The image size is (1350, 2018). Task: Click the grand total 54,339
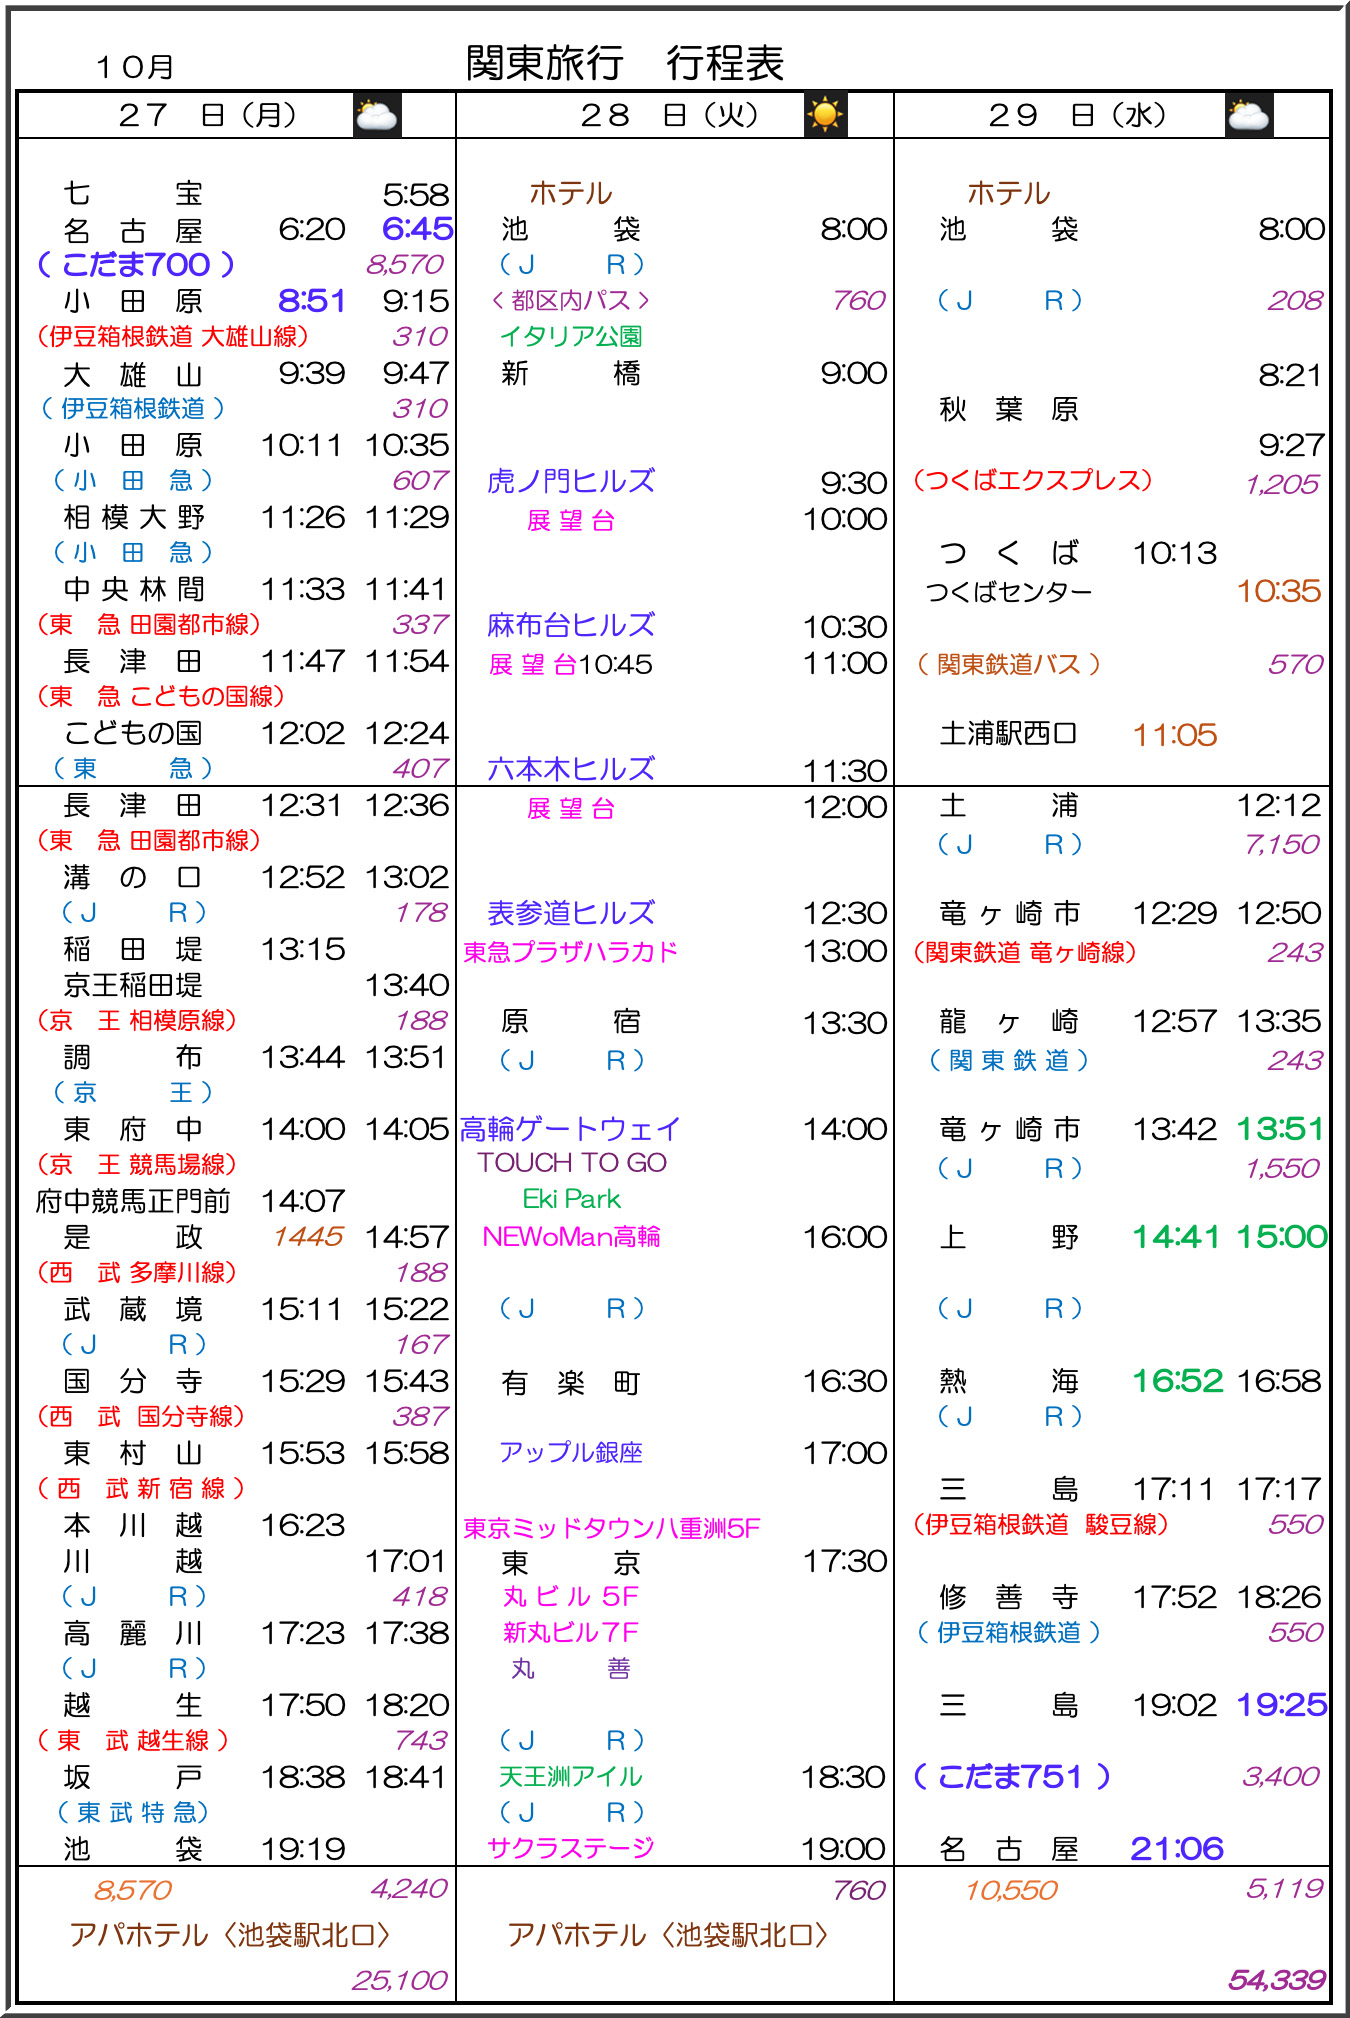[x=1276, y=1980]
